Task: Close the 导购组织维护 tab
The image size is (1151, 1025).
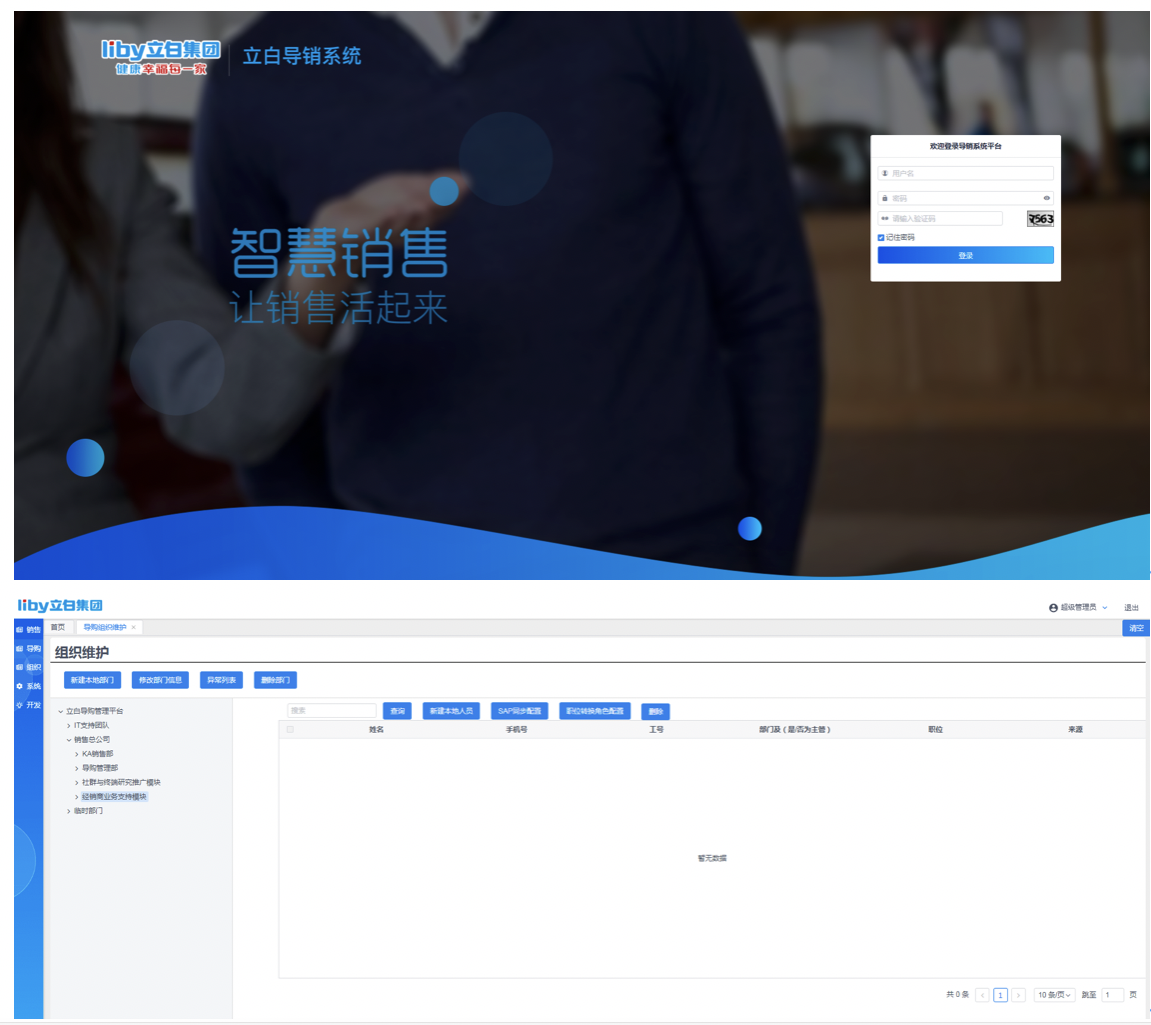Action: tap(134, 628)
